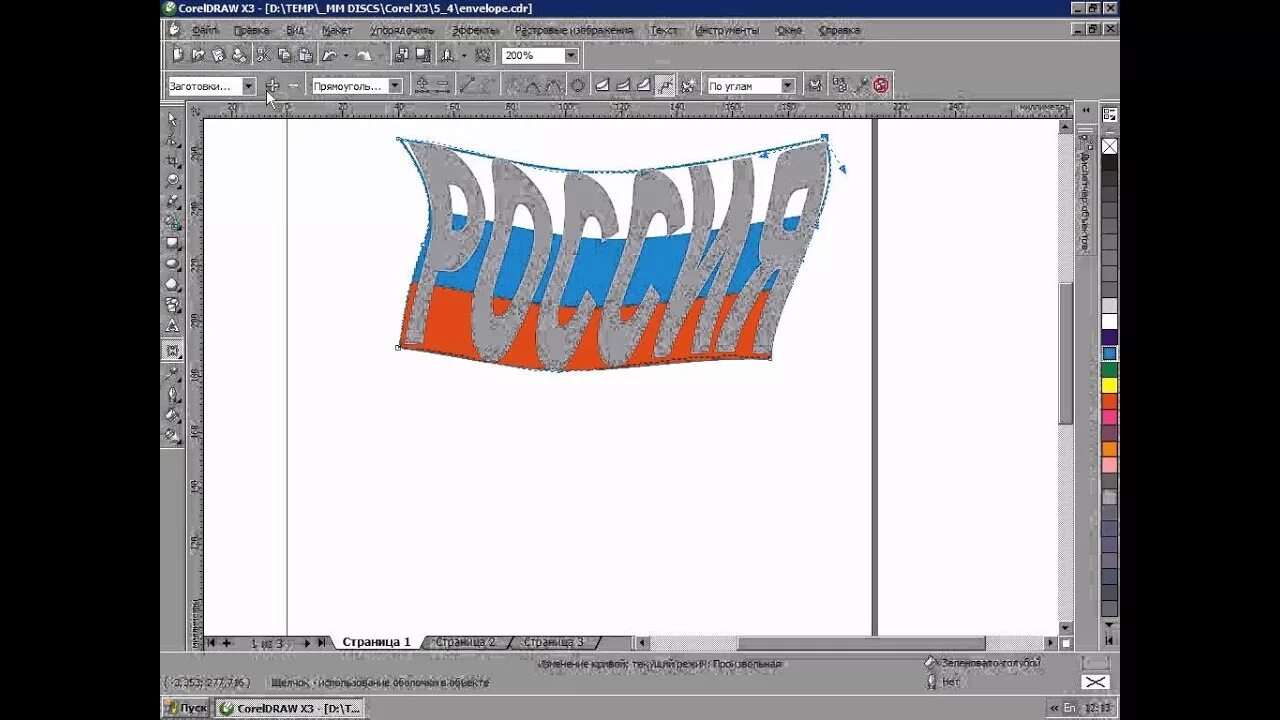
Task: Click the New document icon
Action: 178,55
